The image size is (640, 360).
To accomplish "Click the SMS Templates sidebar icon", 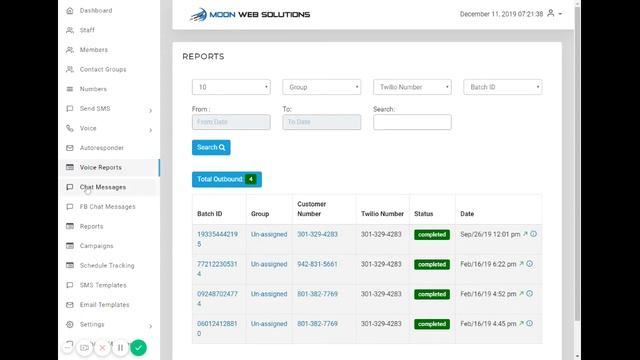I will coord(70,285).
